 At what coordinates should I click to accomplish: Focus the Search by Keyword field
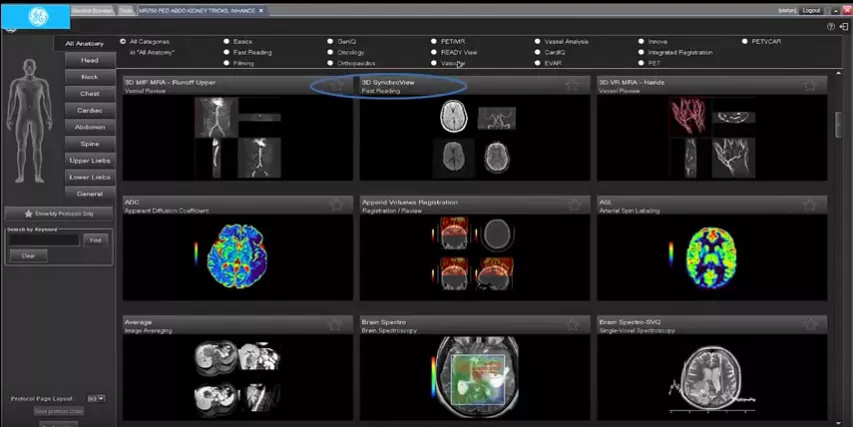[x=44, y=240]
